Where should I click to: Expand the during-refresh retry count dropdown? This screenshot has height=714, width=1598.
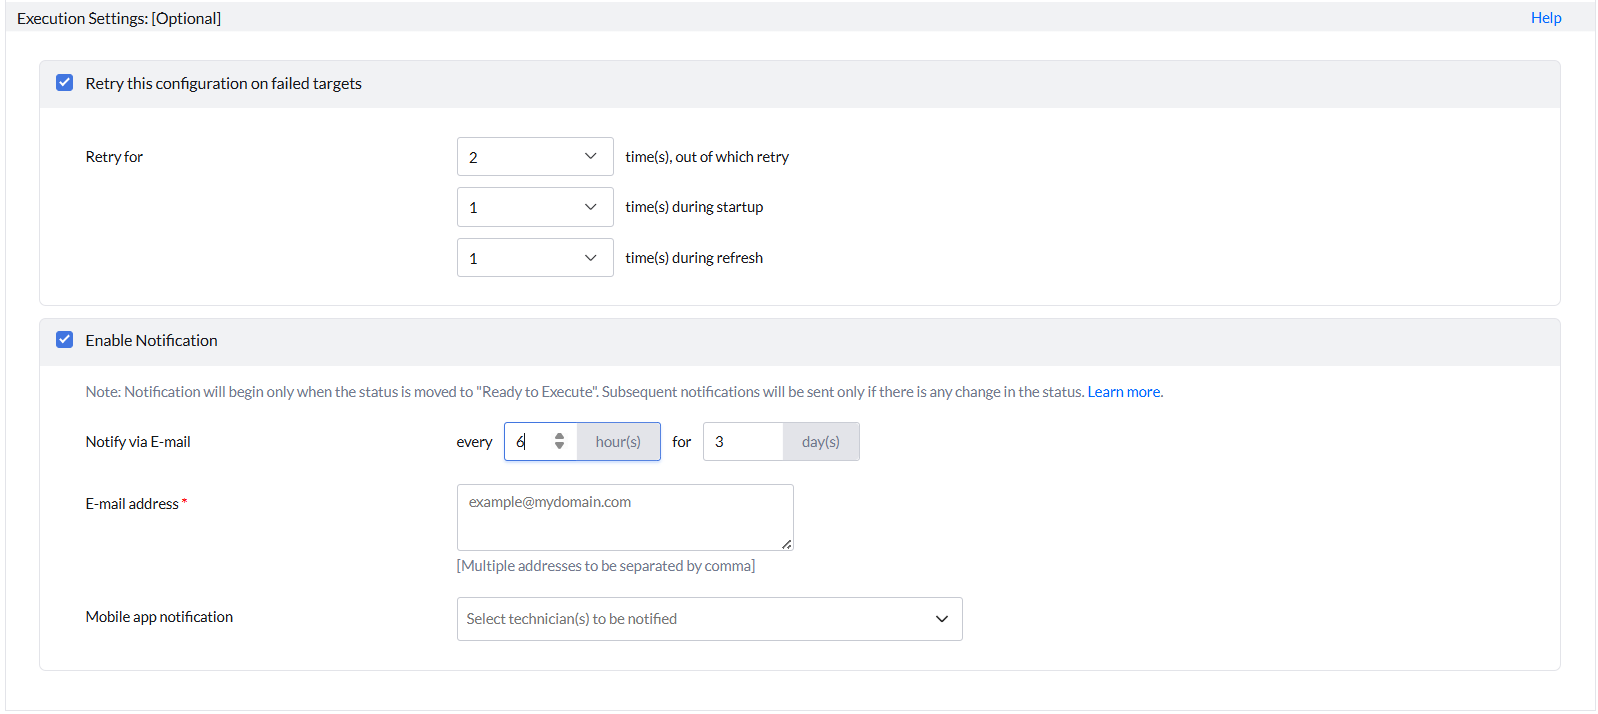point(535,258)
